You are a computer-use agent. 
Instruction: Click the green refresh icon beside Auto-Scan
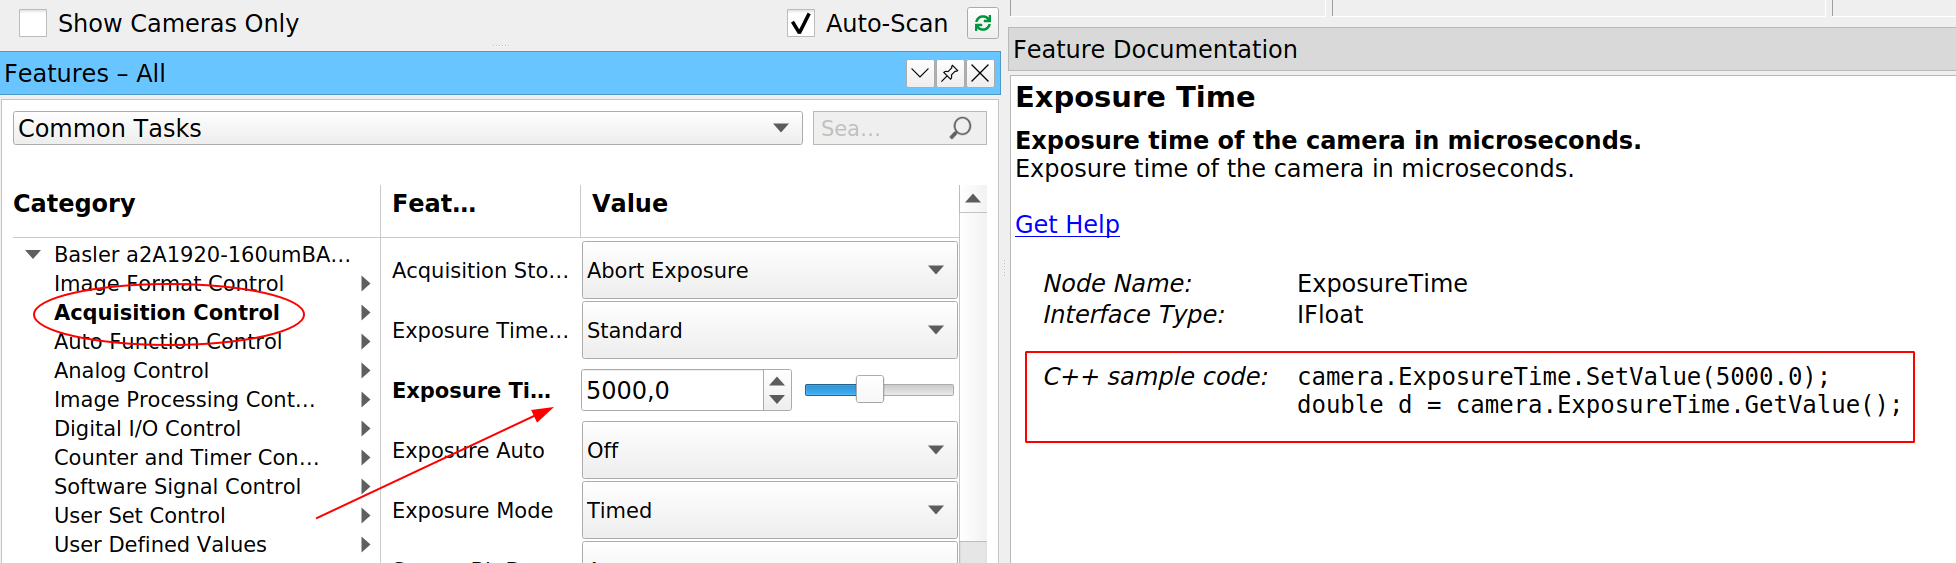pyautogui.click(x=982, y=23)
